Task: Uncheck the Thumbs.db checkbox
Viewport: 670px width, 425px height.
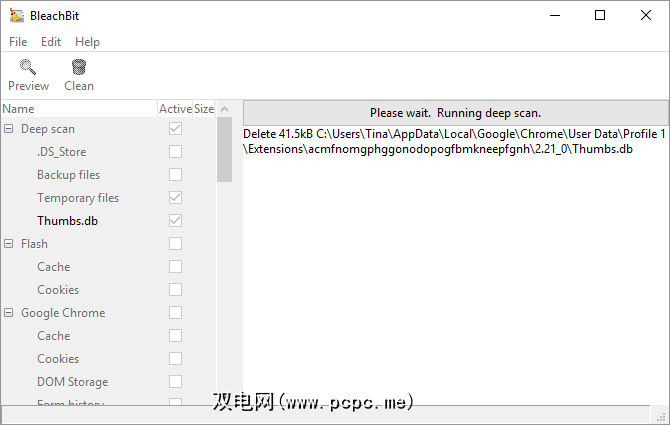Action: pos(175,220)
